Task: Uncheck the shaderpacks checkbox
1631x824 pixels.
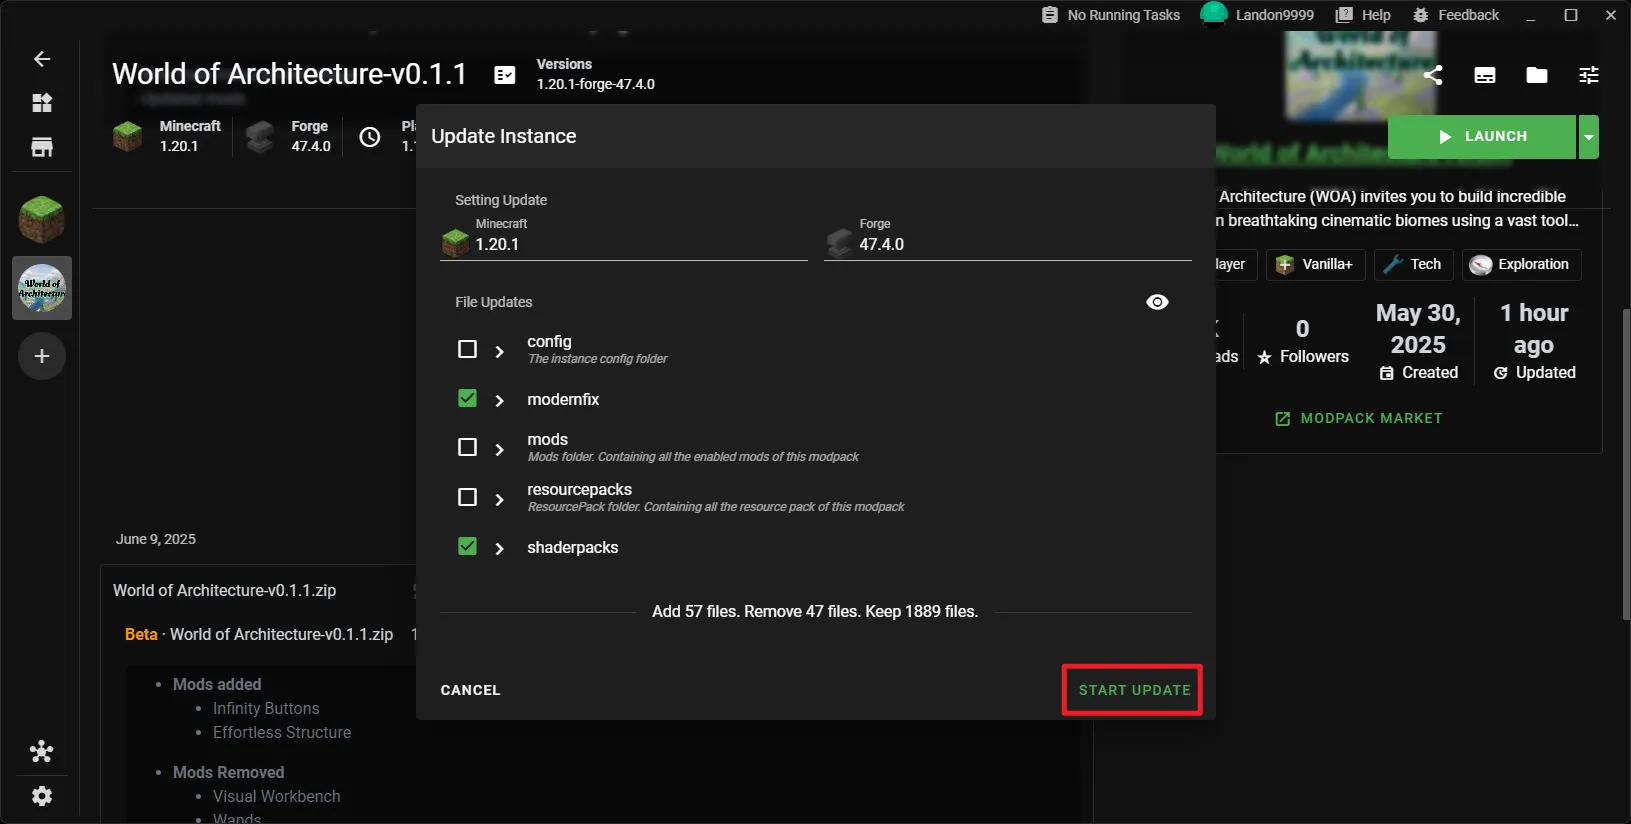Action: tap(467, 546)
